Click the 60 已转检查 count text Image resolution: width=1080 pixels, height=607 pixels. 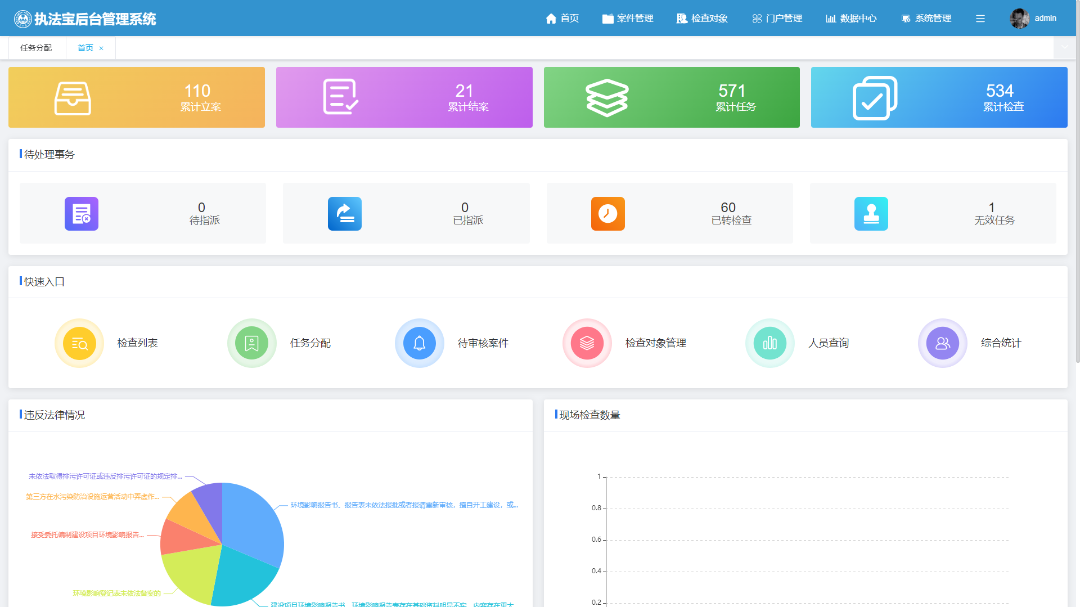pyautogui.click(x=731, y=214)
